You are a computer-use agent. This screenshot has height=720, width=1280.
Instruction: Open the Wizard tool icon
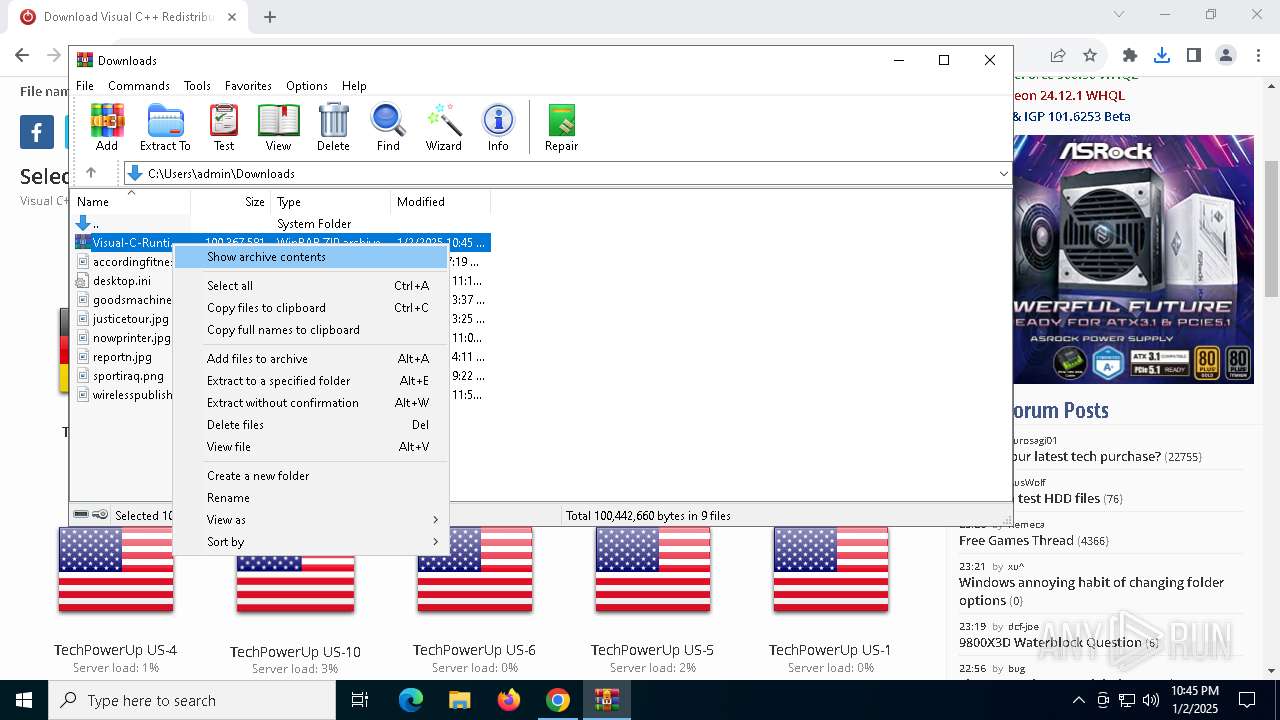[x=443, y=127]
